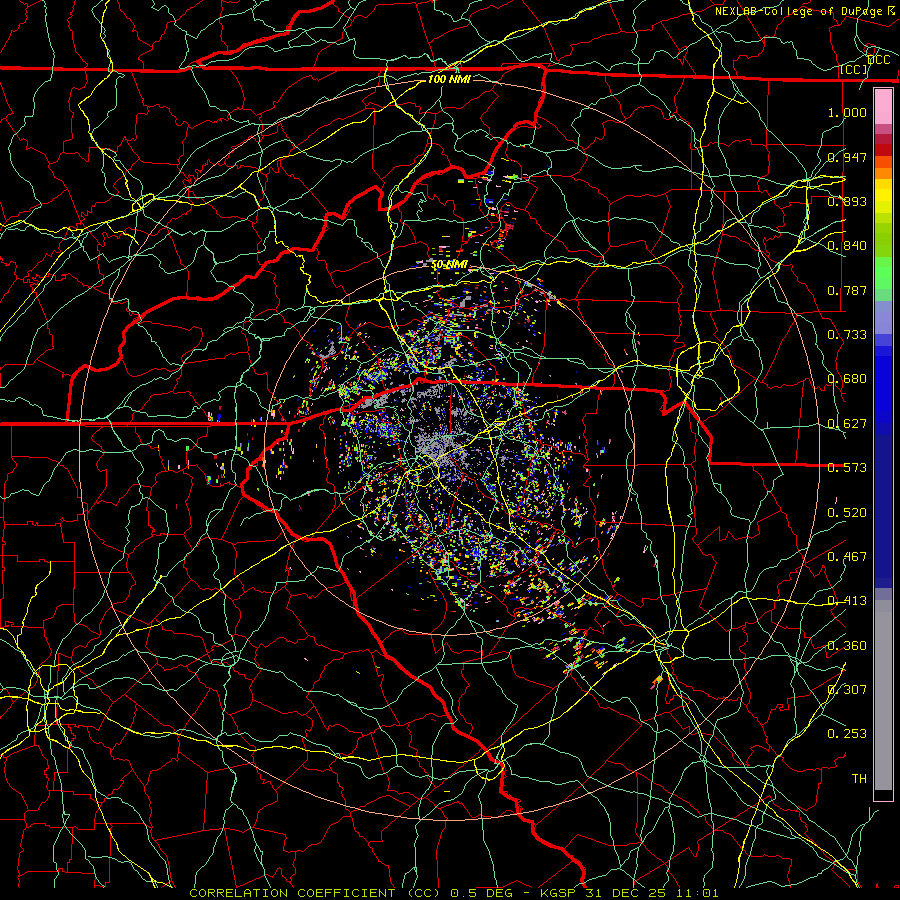
Task: Pick the red segment of the color bar
Action: pyautogui.click(x=883, y=150)
